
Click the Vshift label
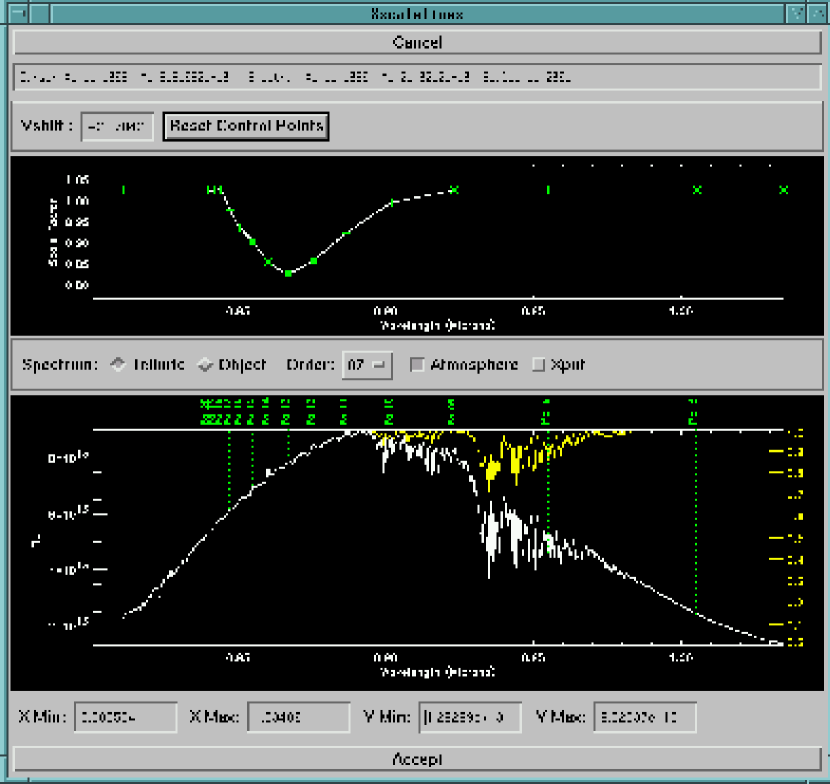pyautogui.click(x=47, y=126)
